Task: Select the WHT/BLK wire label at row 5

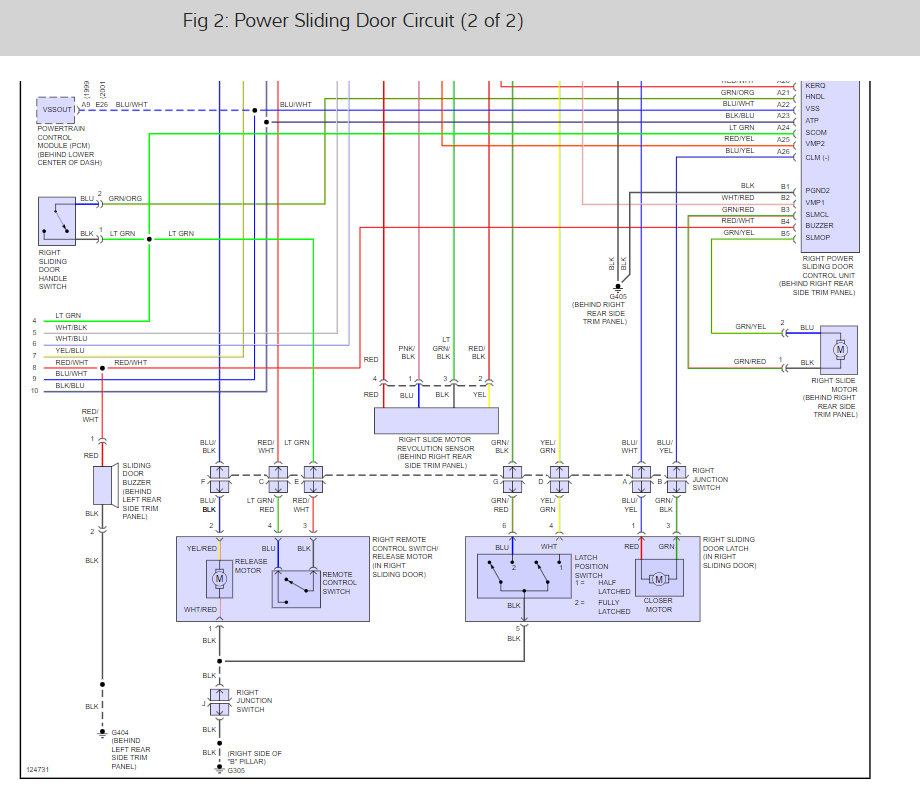Action: click(71, 327)
